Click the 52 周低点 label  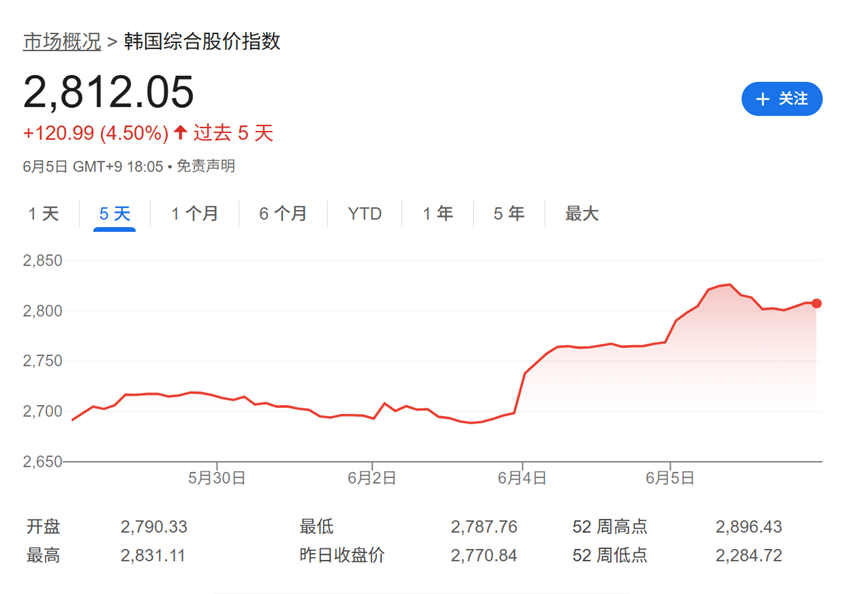click(x=610, y=555)
